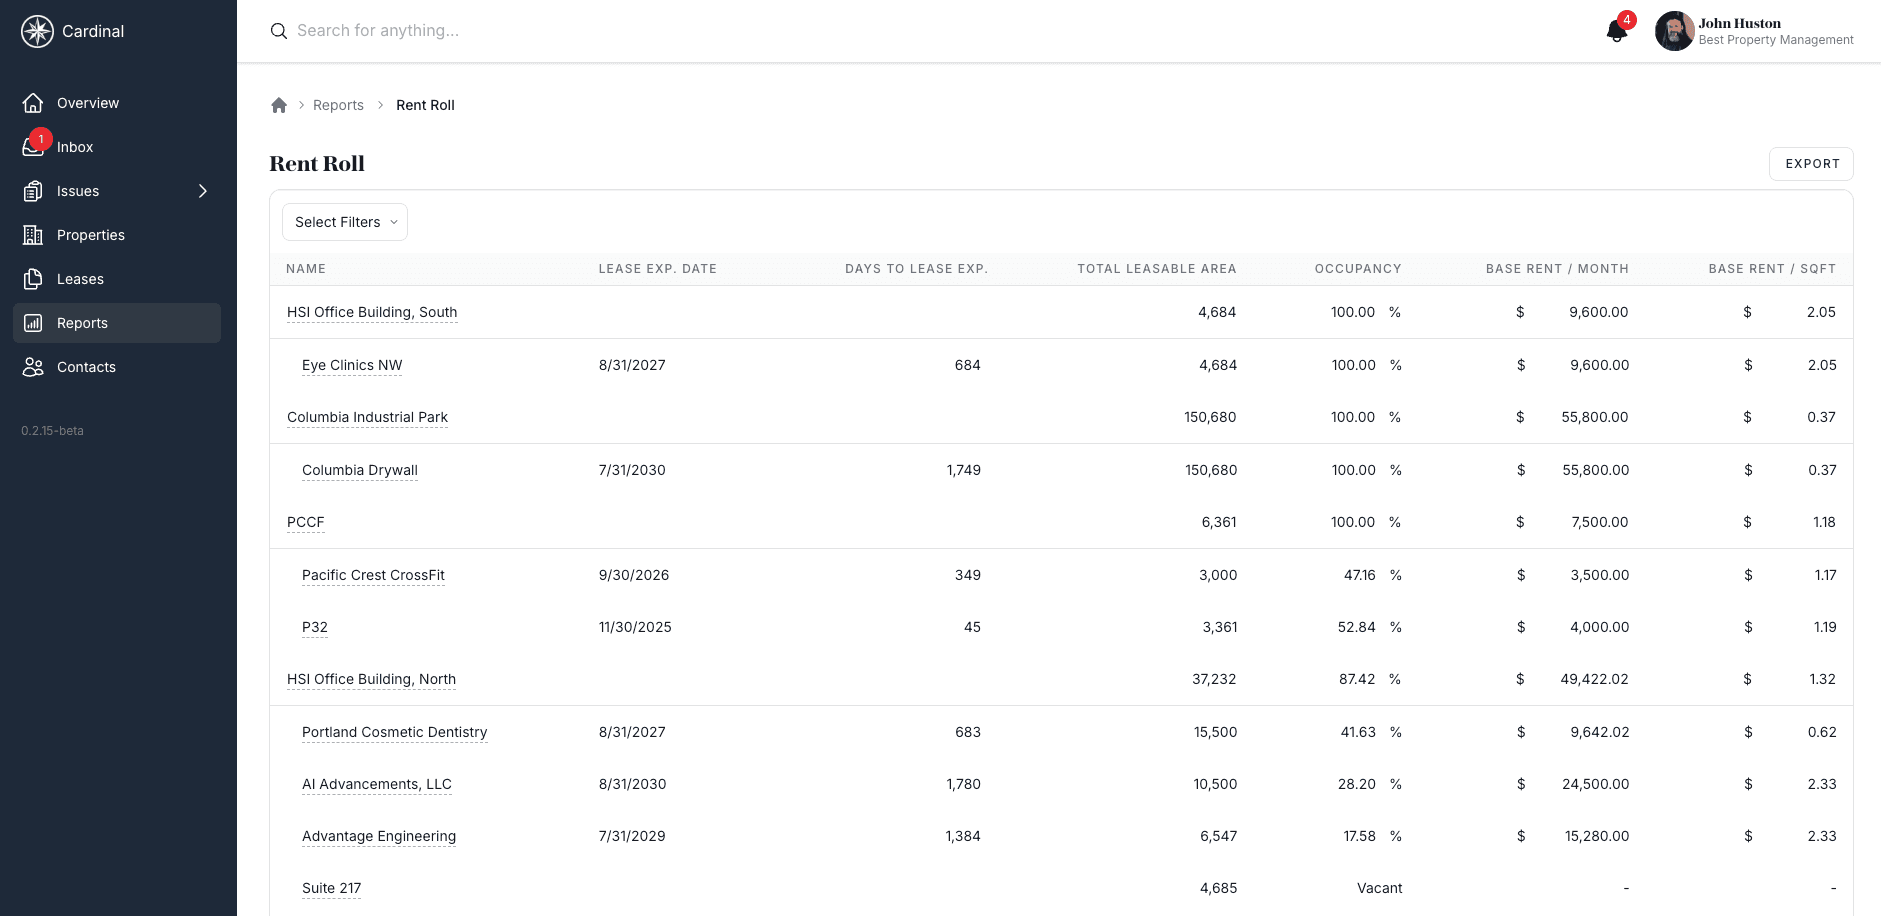Image resolution: width=1881 pixels, height=916 pixels.
Task: Click the Contacts people icon
Action: [33, 367]
